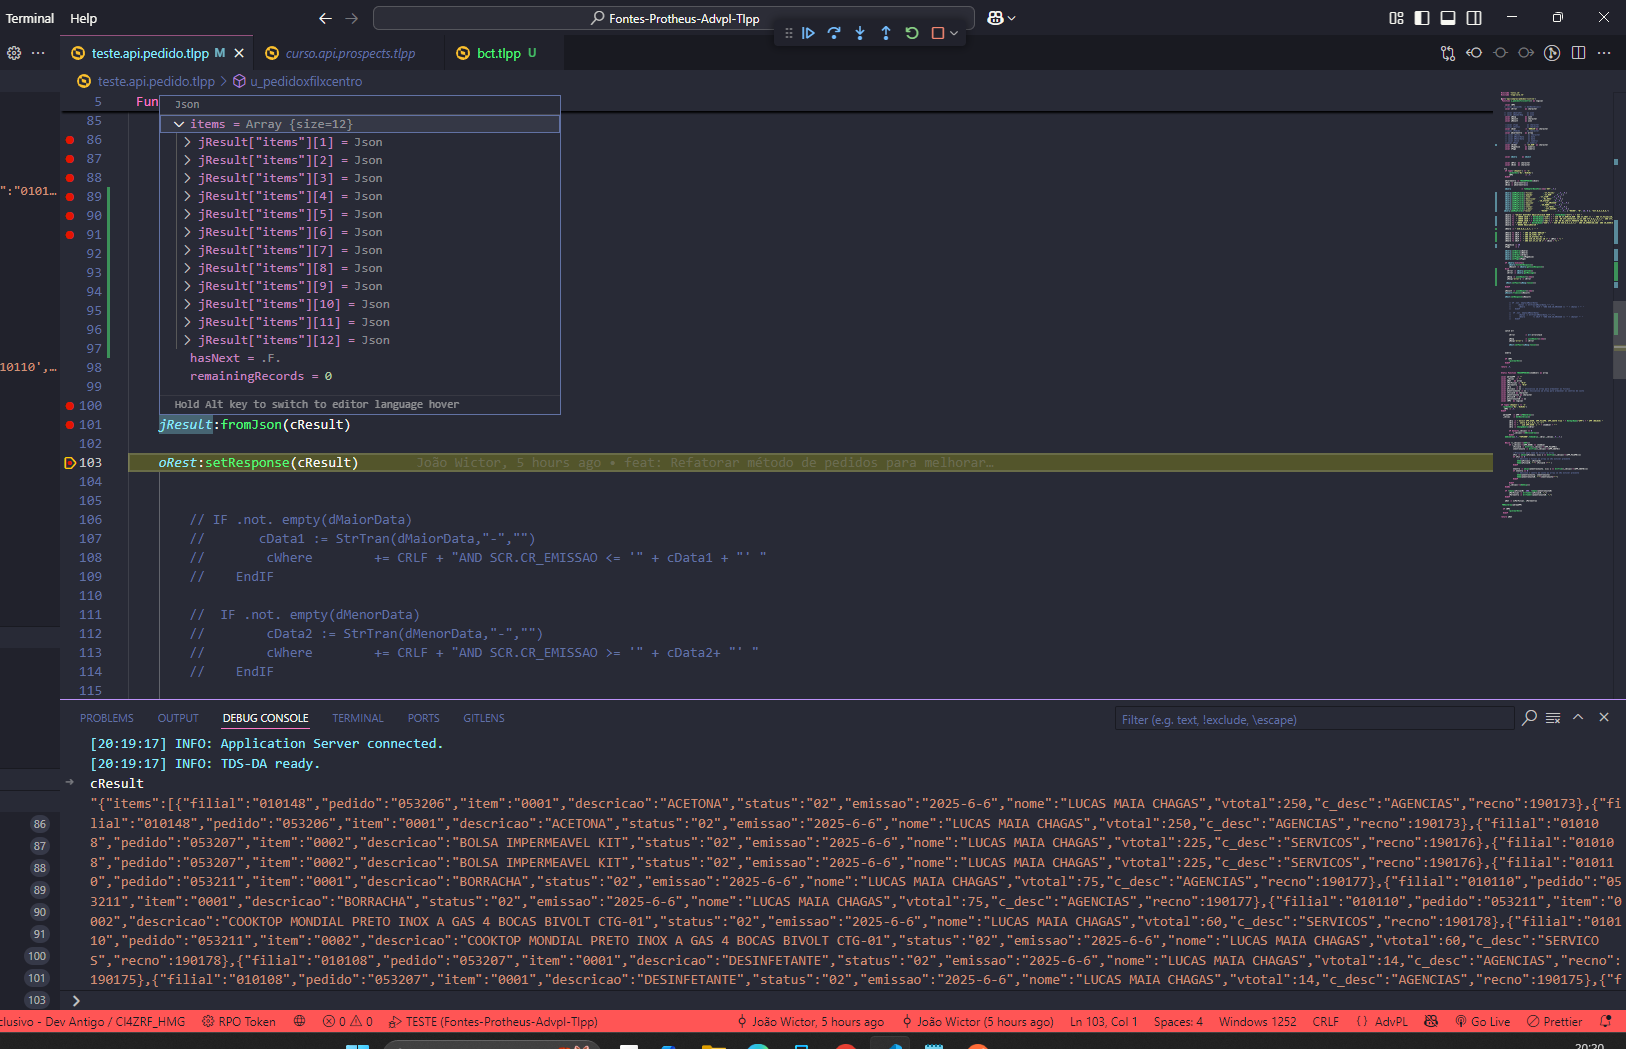The width and height of the screenshot is (1626, 1049).
Task: Expand jResult["items"][5] in debug hover
Action: pos(187,214)
